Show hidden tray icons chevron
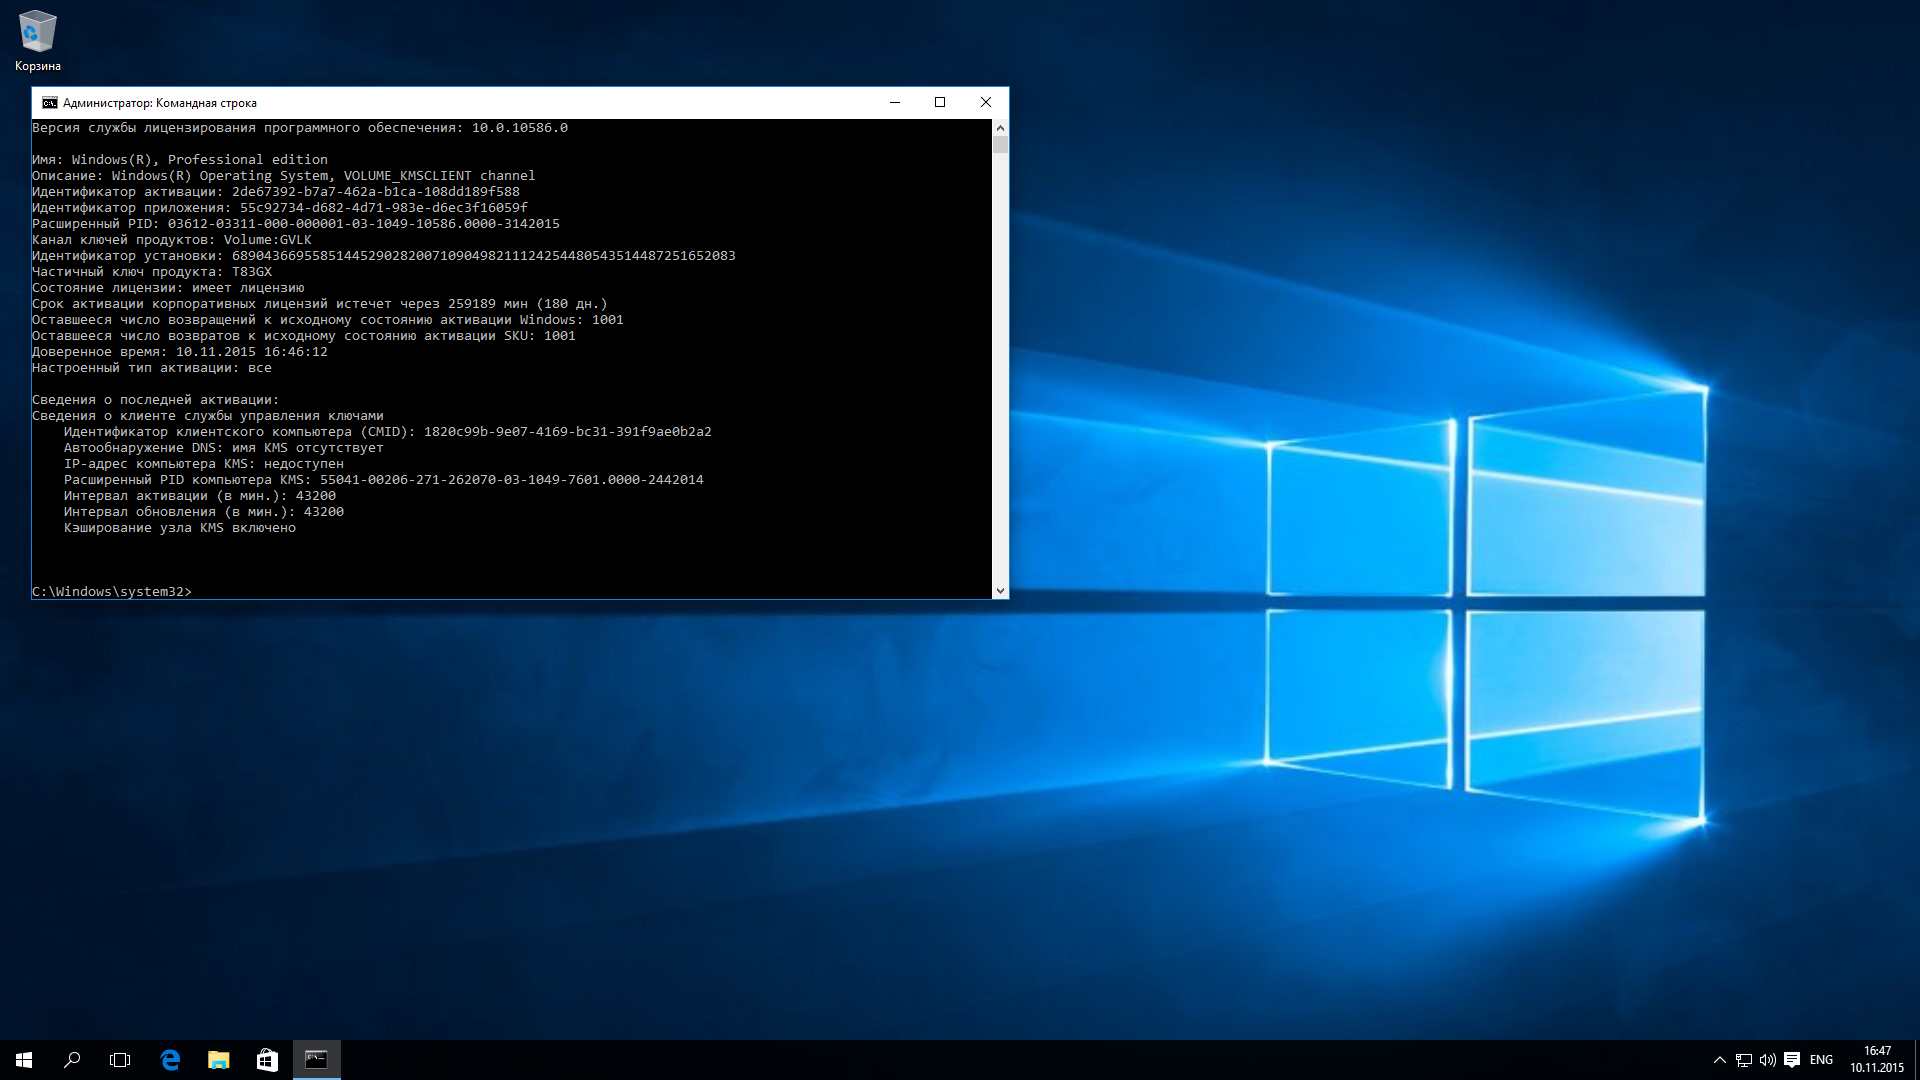The width and height of the screenshot is (1920, 1080). [1719, 1060]
